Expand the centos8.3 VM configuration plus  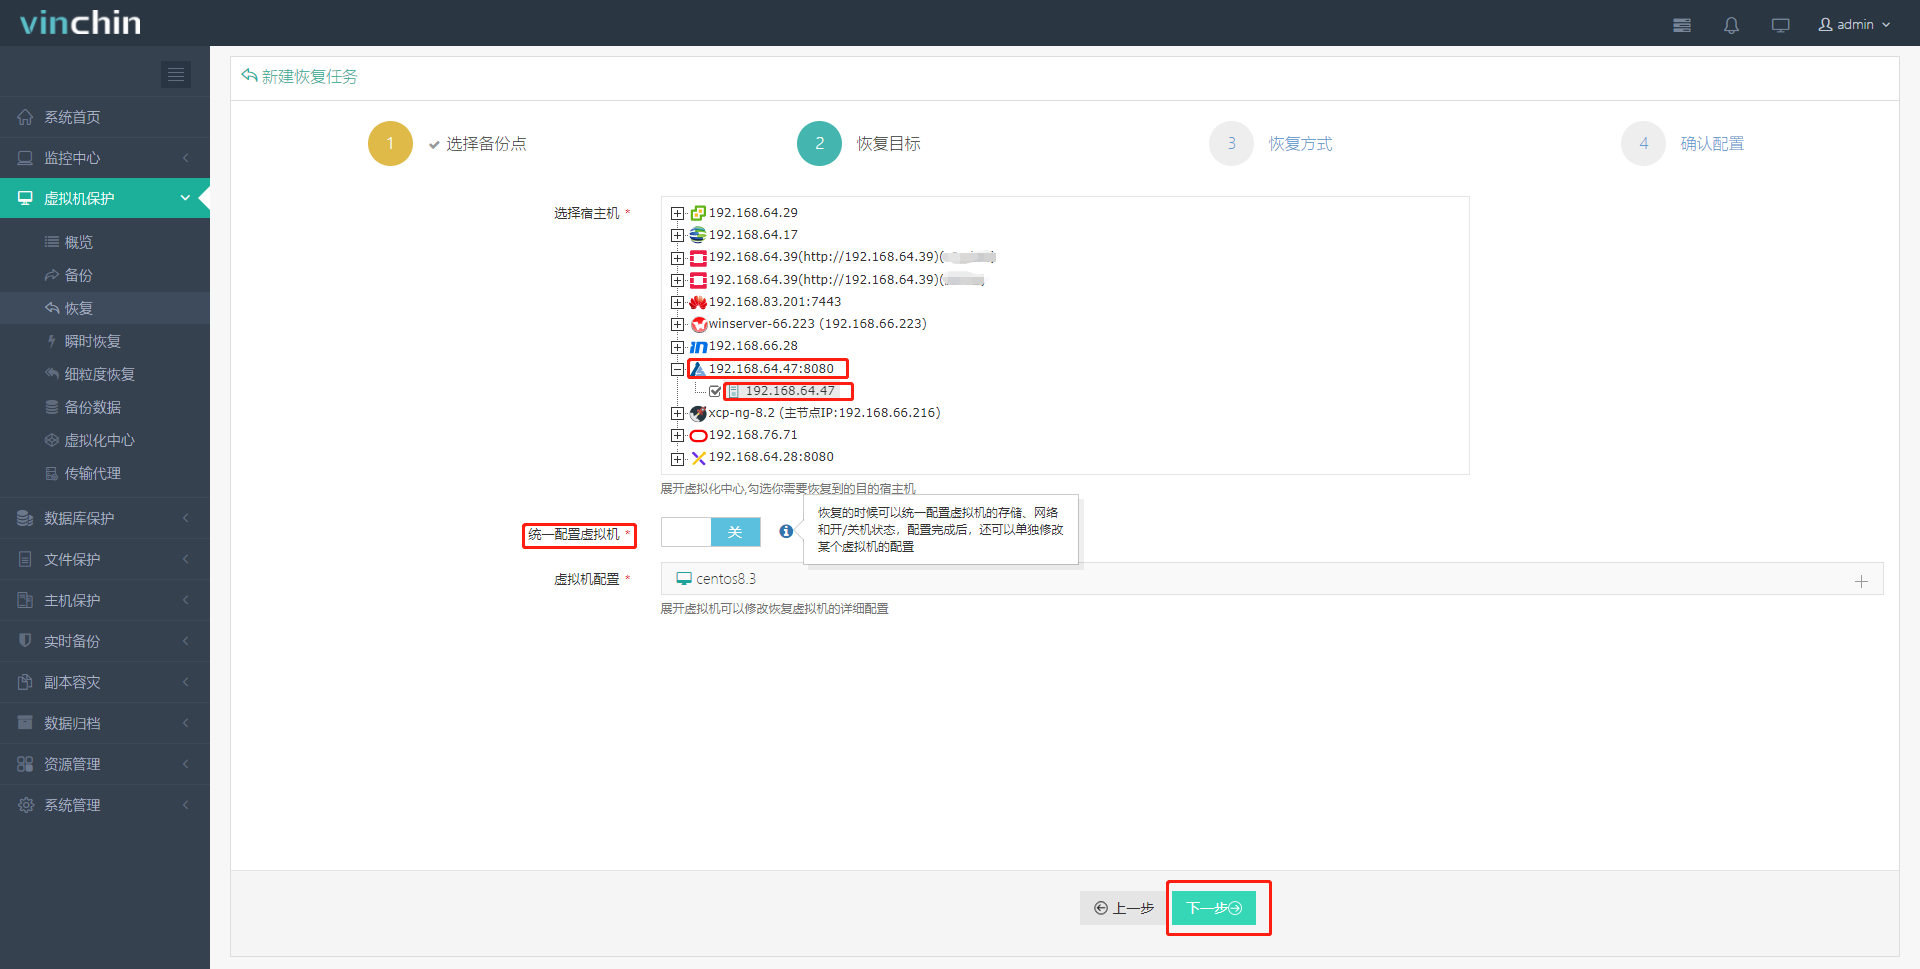coord(1861,580)
